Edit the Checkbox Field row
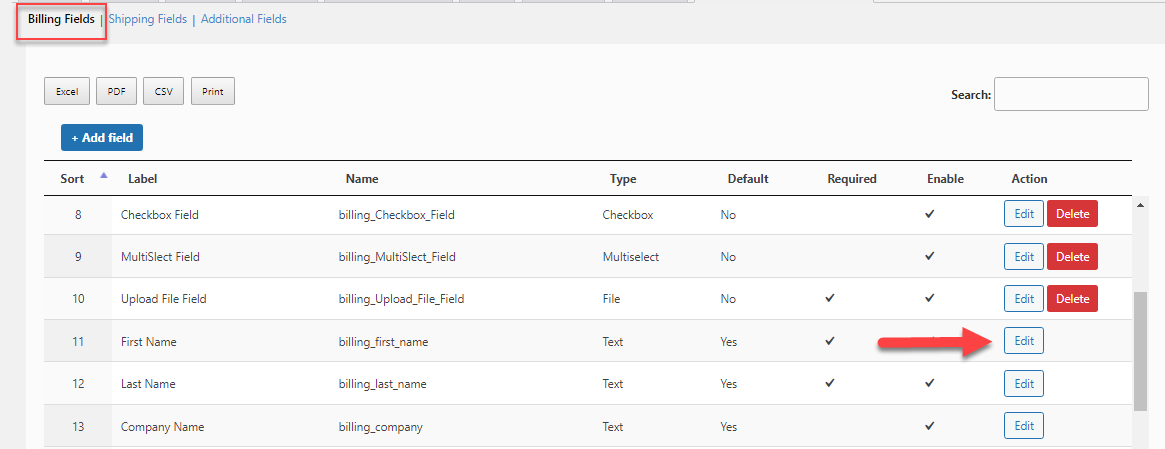This screenshot has height=449, width=1165. (1024, 214)
